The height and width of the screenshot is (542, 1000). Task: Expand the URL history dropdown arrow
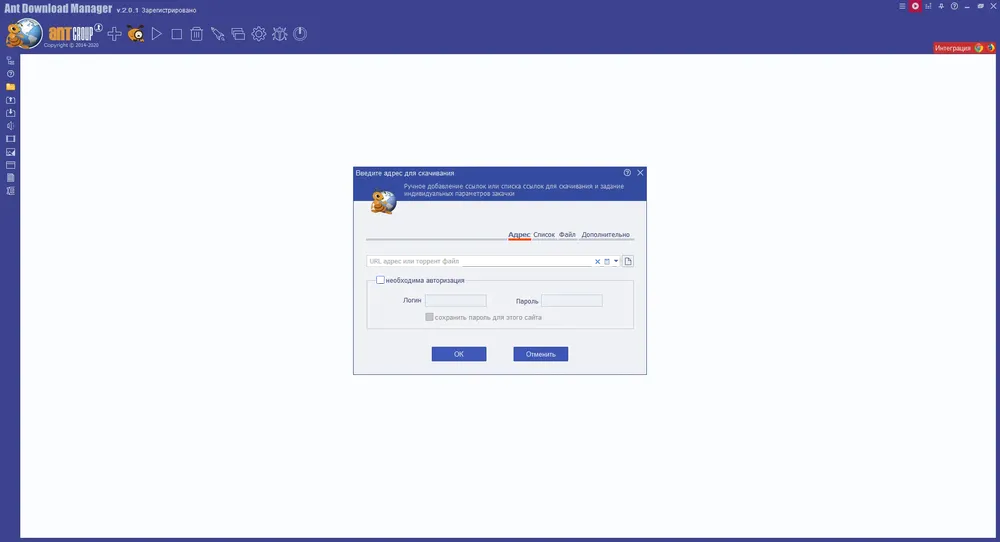pos(616,261)
